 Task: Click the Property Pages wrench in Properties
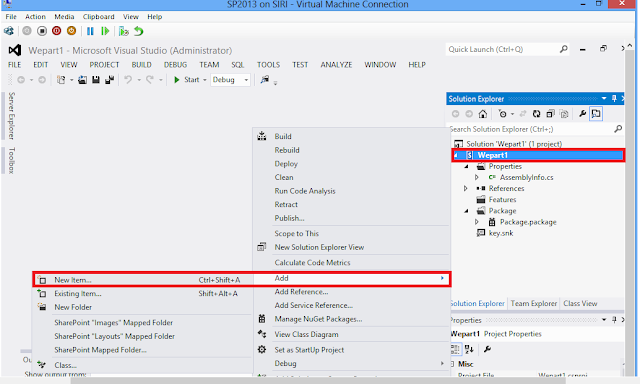tap(487, 349)
